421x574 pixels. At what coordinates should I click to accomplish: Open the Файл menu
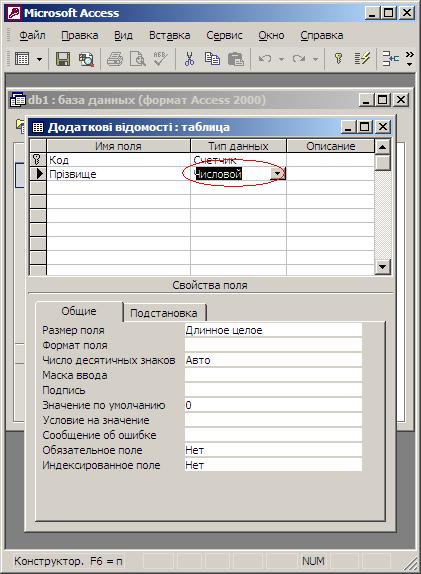click(x=32, y=35)
